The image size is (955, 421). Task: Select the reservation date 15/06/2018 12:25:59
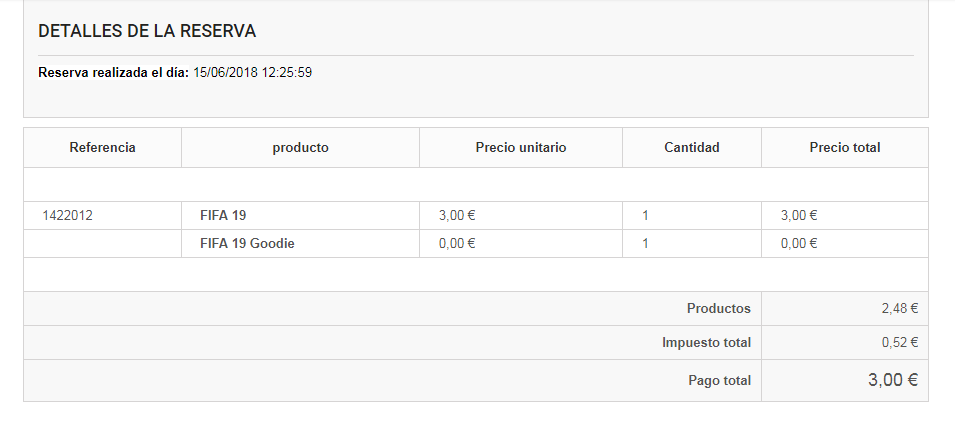click(253, 73)
